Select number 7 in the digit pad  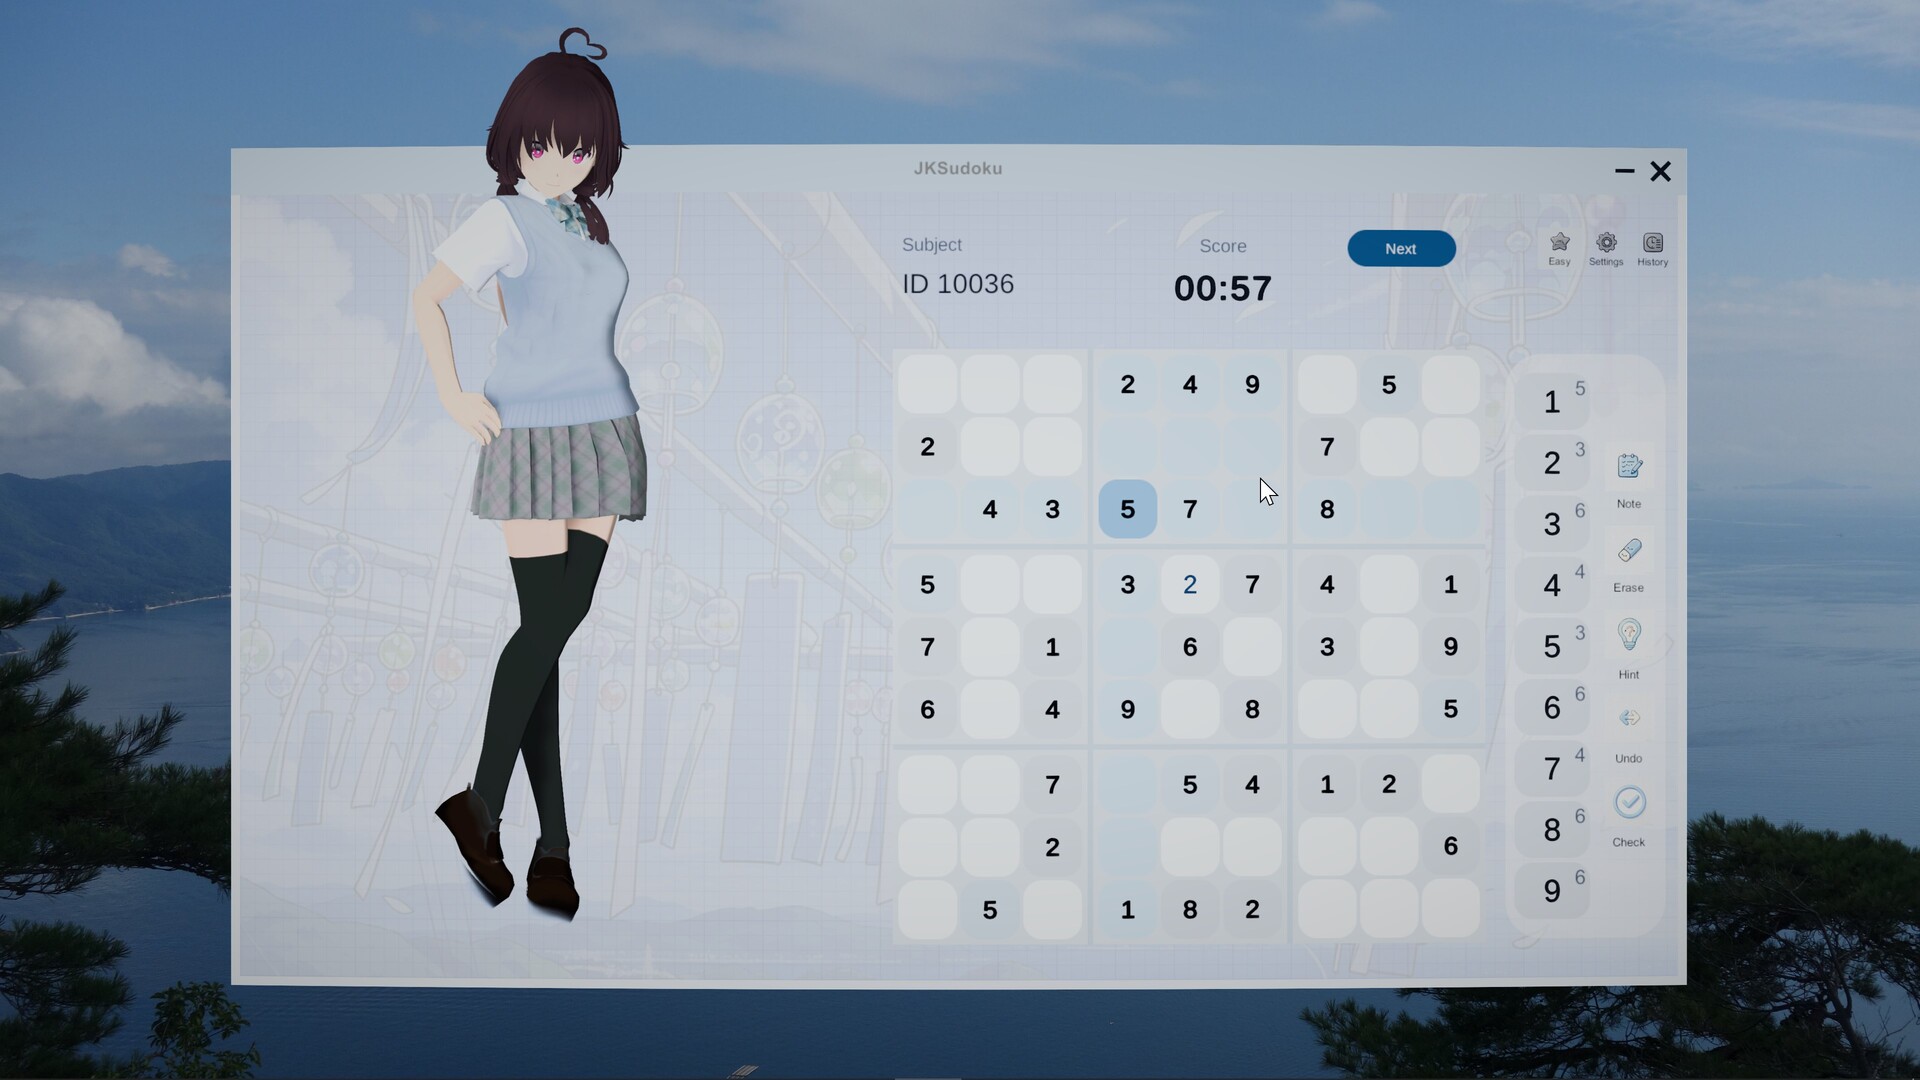1552,768
